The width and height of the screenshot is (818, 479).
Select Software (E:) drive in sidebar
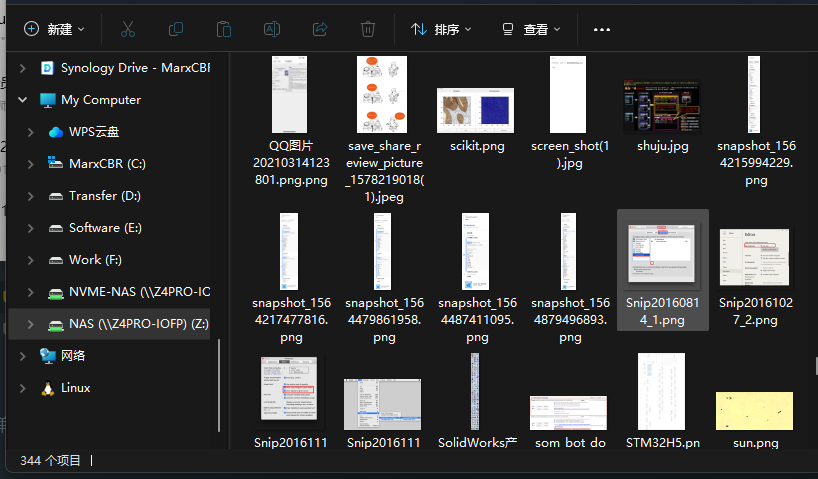104,228
